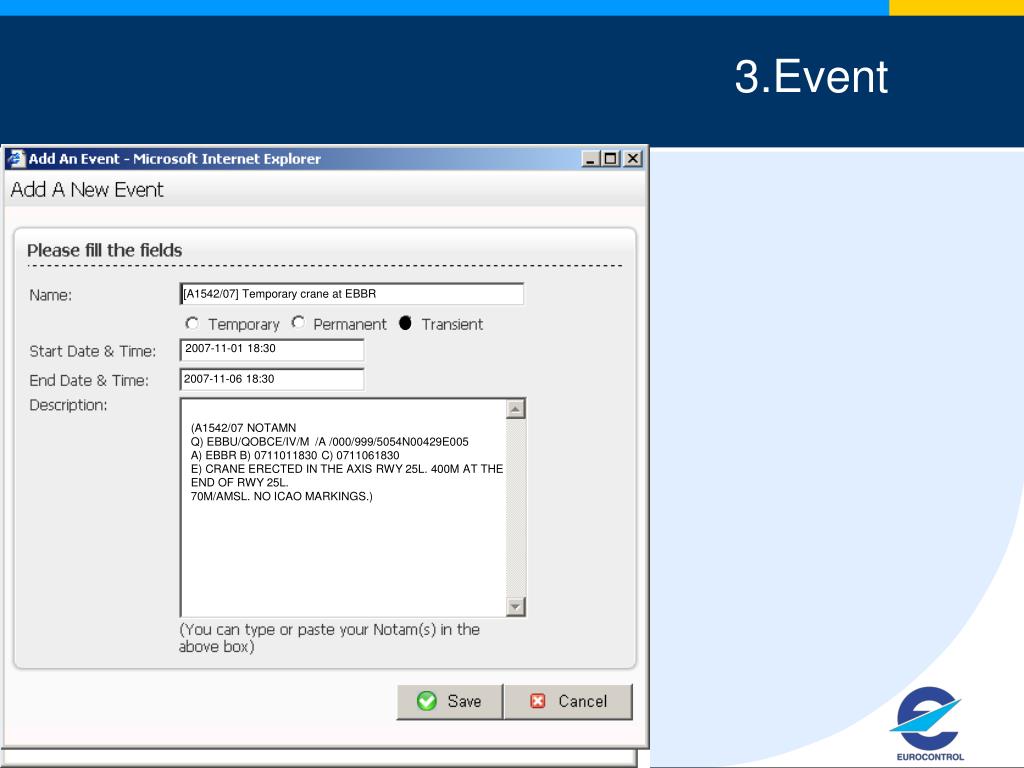Click the Internet Explorer icon in title bar
This screenshot has width=1024, height=768.
pos(16,159)
